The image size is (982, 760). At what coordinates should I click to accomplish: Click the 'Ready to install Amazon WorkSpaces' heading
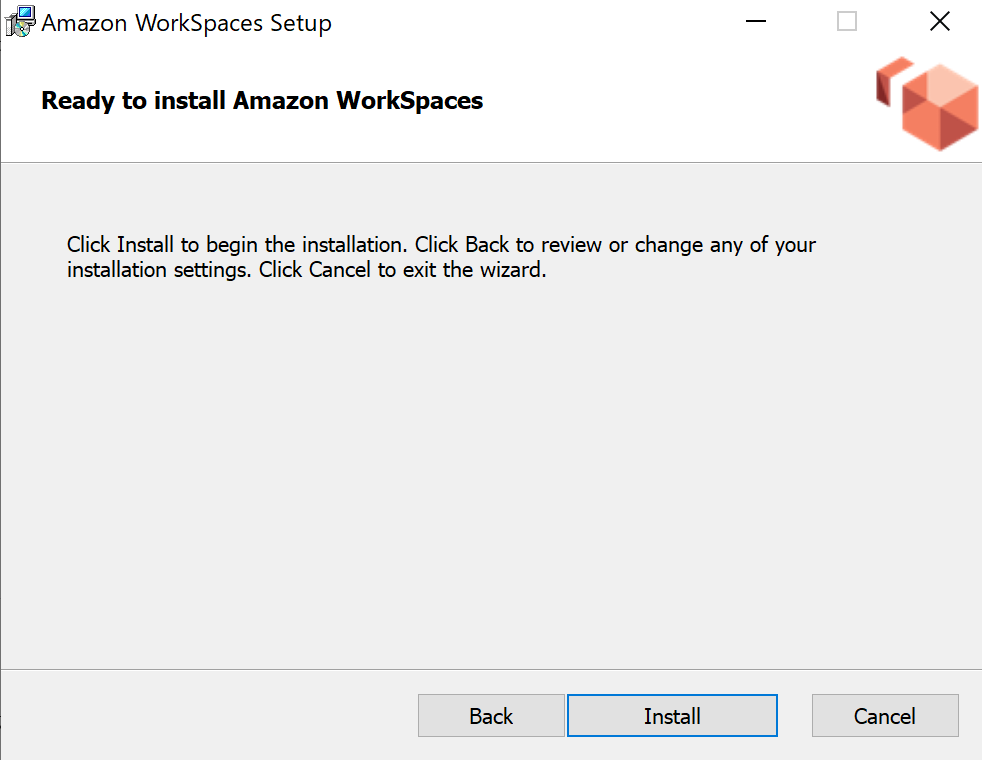pyautogui.click(x=261, y=101)
